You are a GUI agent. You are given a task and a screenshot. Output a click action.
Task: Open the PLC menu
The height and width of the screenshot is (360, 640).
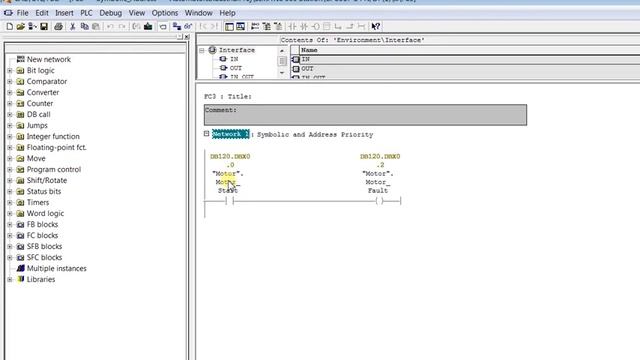point(86,13)
